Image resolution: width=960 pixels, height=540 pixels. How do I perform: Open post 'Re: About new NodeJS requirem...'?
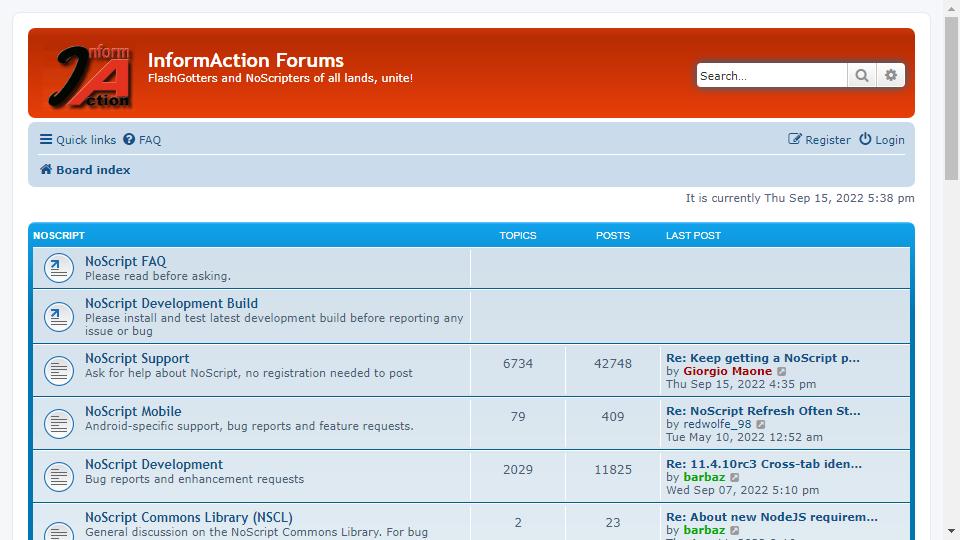coord(772,517)
